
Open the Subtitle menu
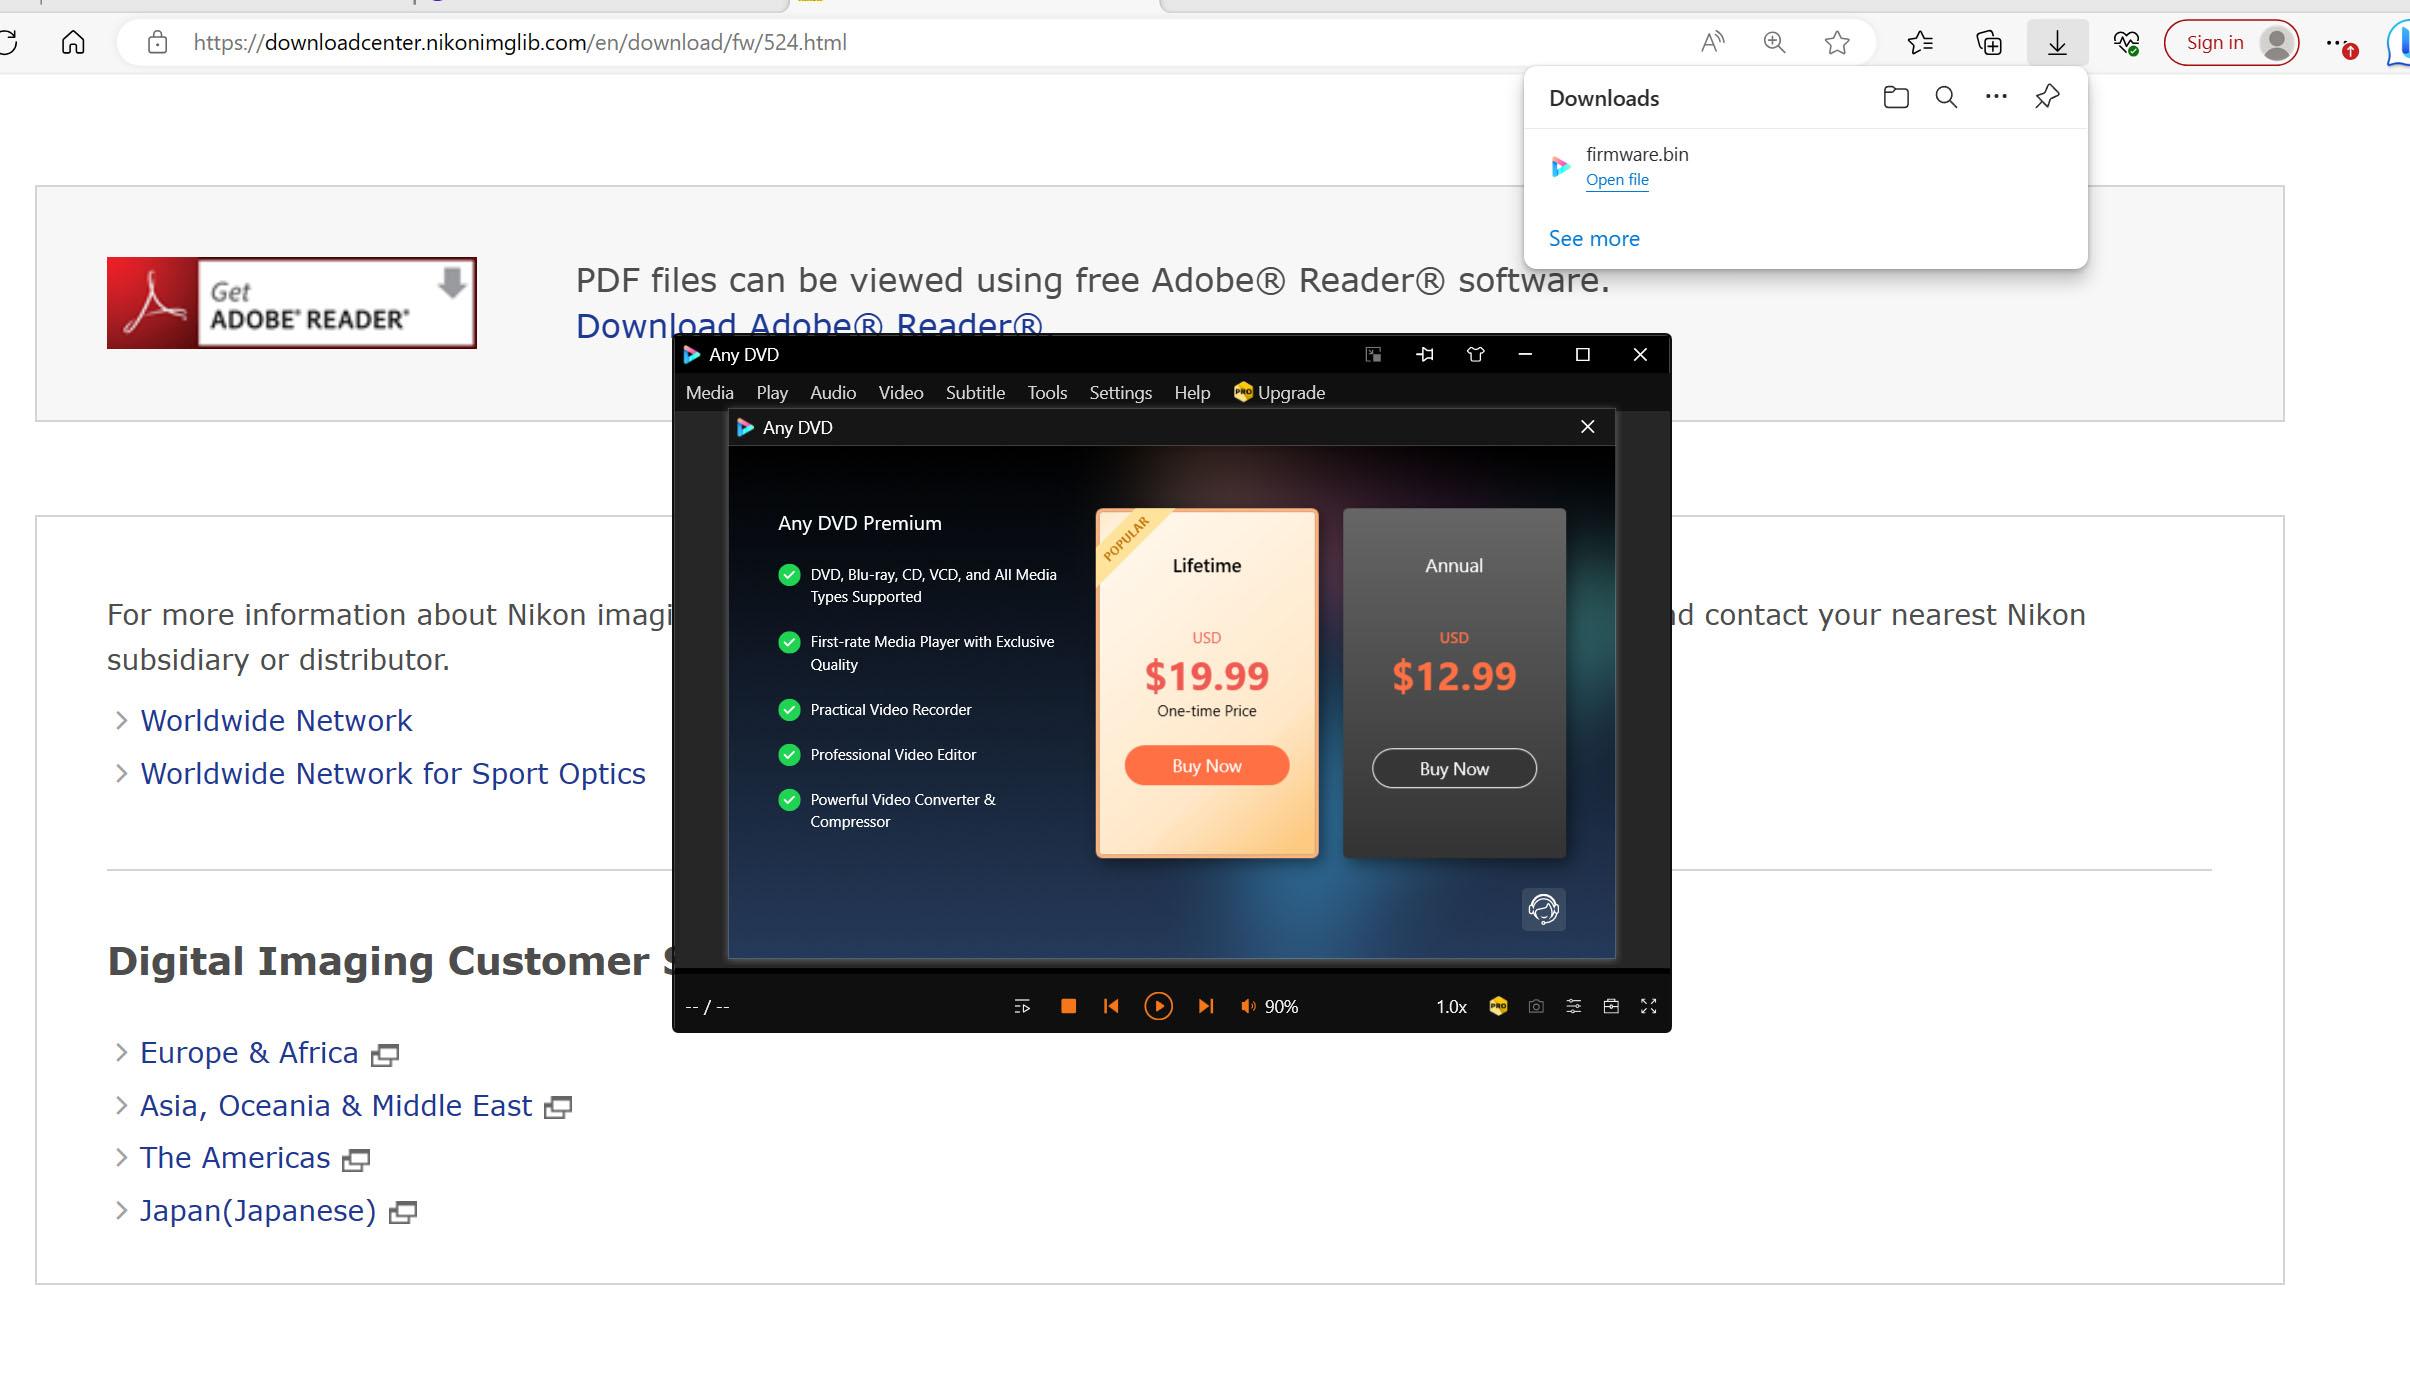[975, 393]
